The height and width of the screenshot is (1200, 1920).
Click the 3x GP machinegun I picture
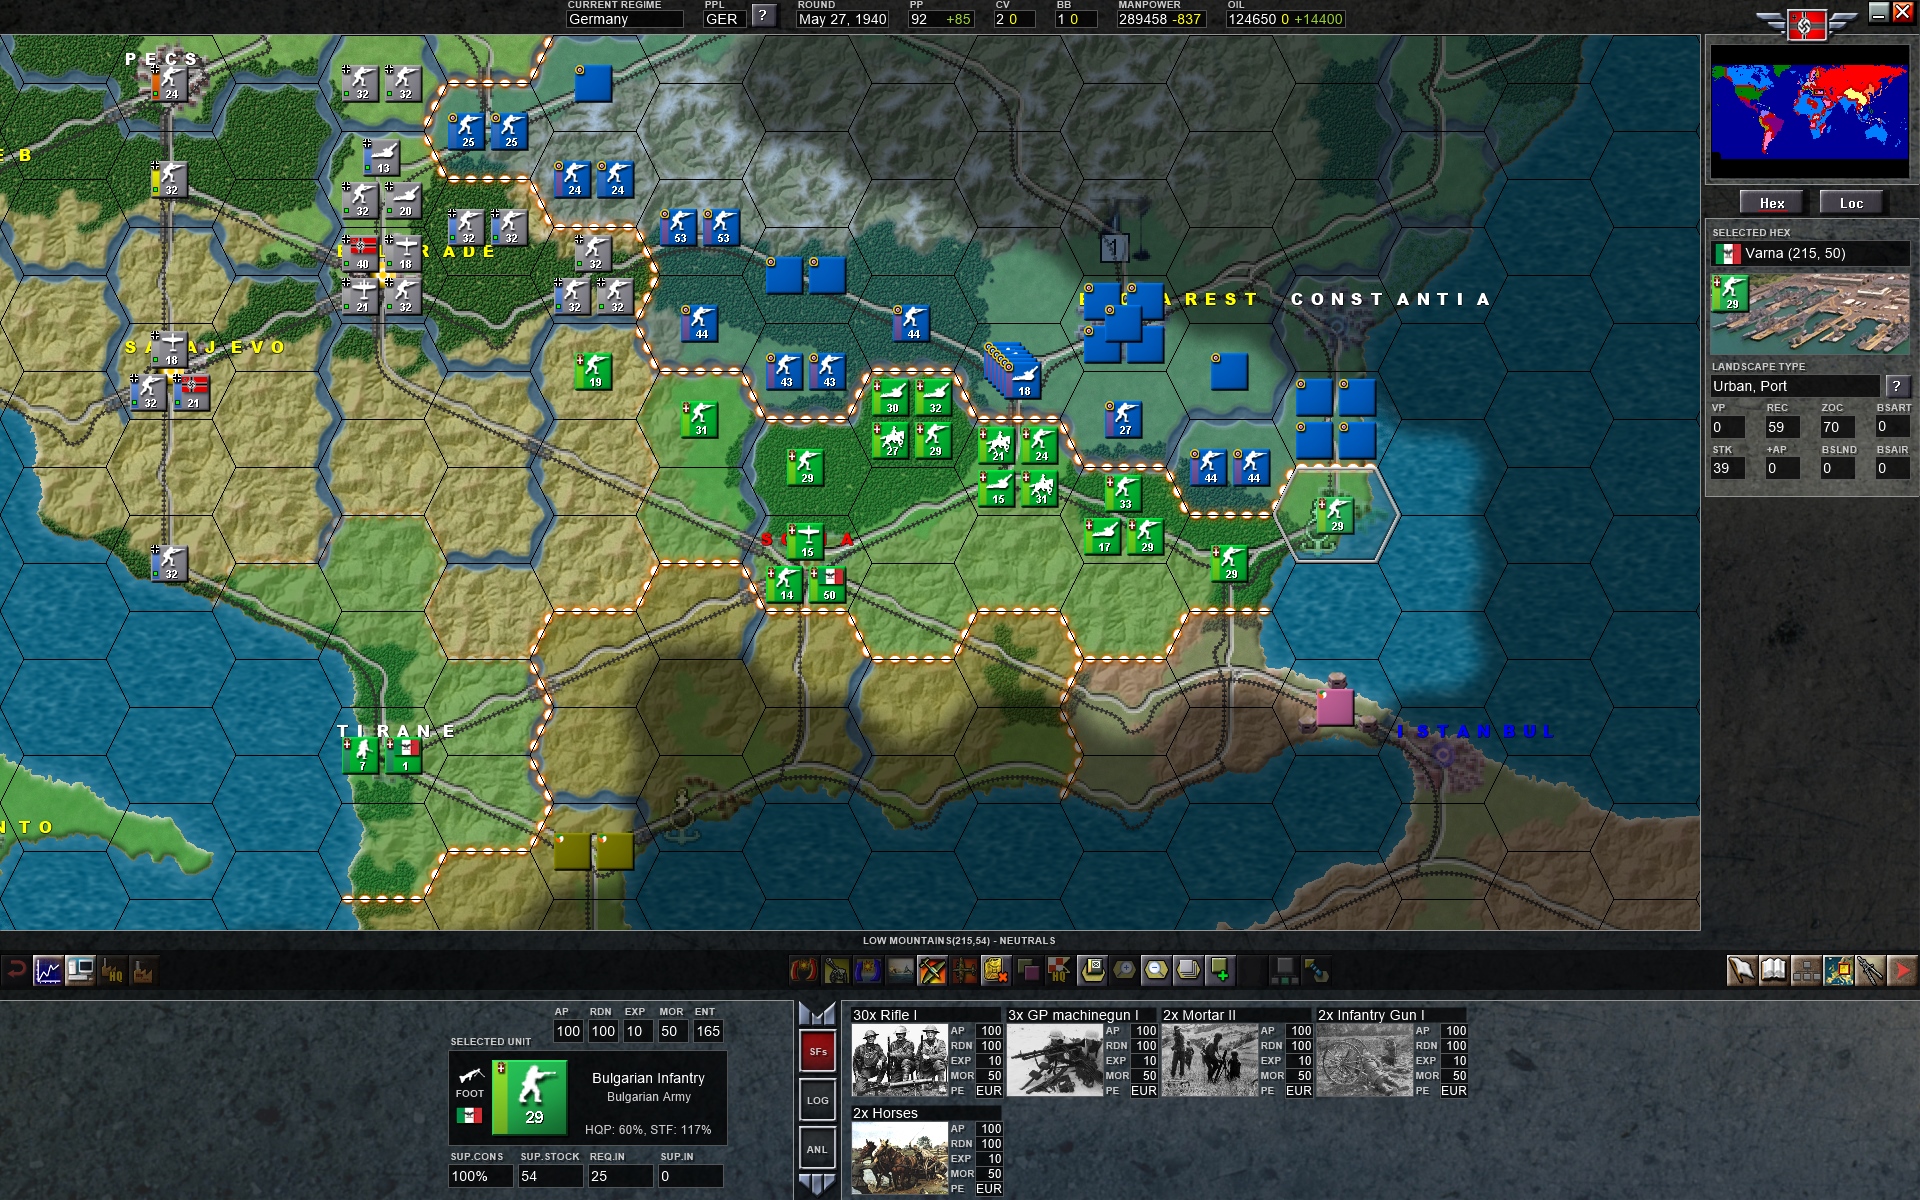(x=1054, y=1060)
